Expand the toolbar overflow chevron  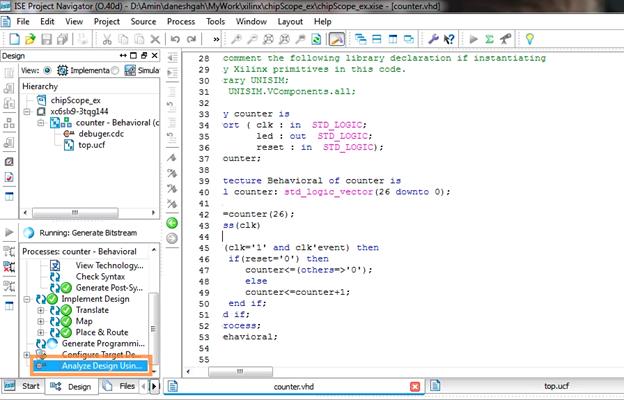click(216, 39)
